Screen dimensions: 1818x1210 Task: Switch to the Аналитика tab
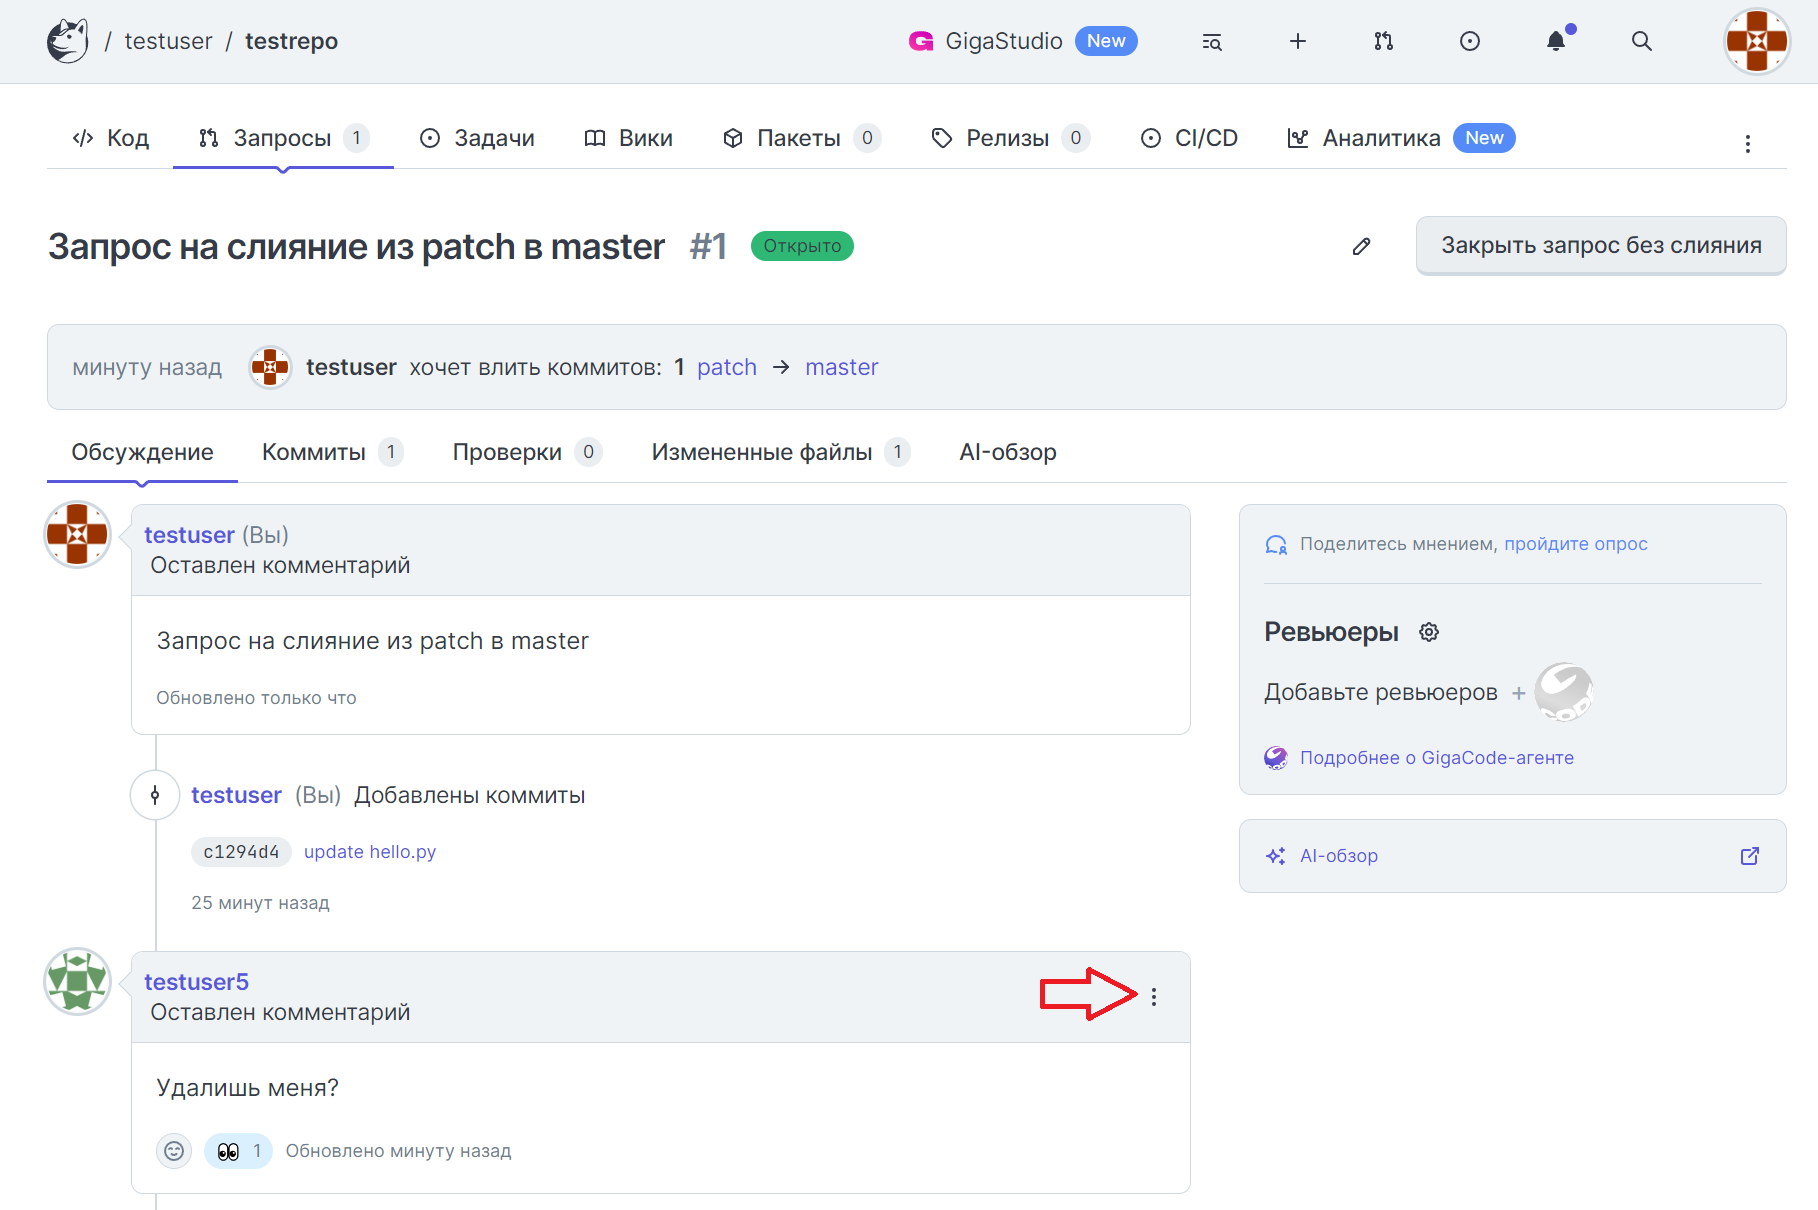point(1401,138)
